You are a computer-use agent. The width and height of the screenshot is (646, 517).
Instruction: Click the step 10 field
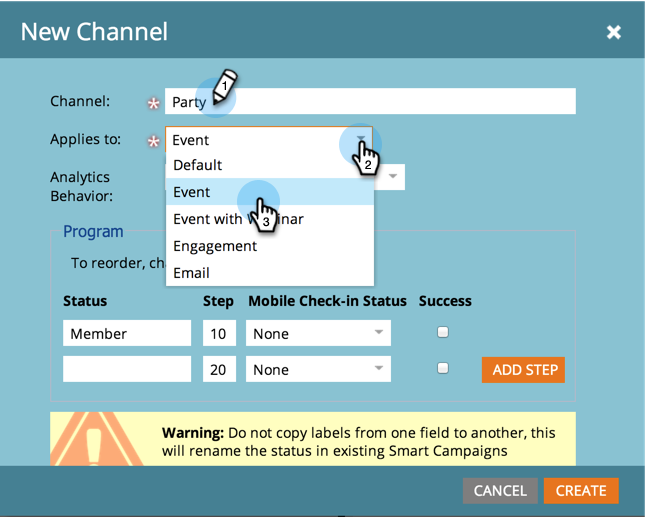pos(219,333)
